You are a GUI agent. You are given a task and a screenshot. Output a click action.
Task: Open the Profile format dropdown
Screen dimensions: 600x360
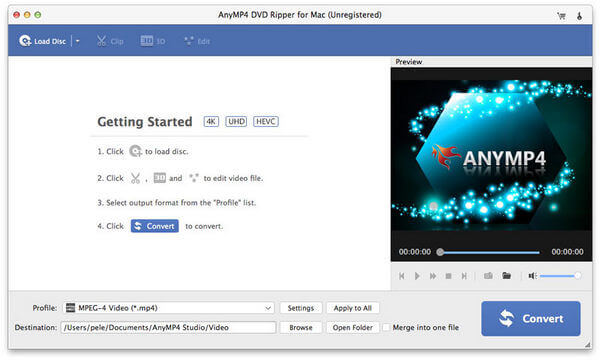coord(168,308)
